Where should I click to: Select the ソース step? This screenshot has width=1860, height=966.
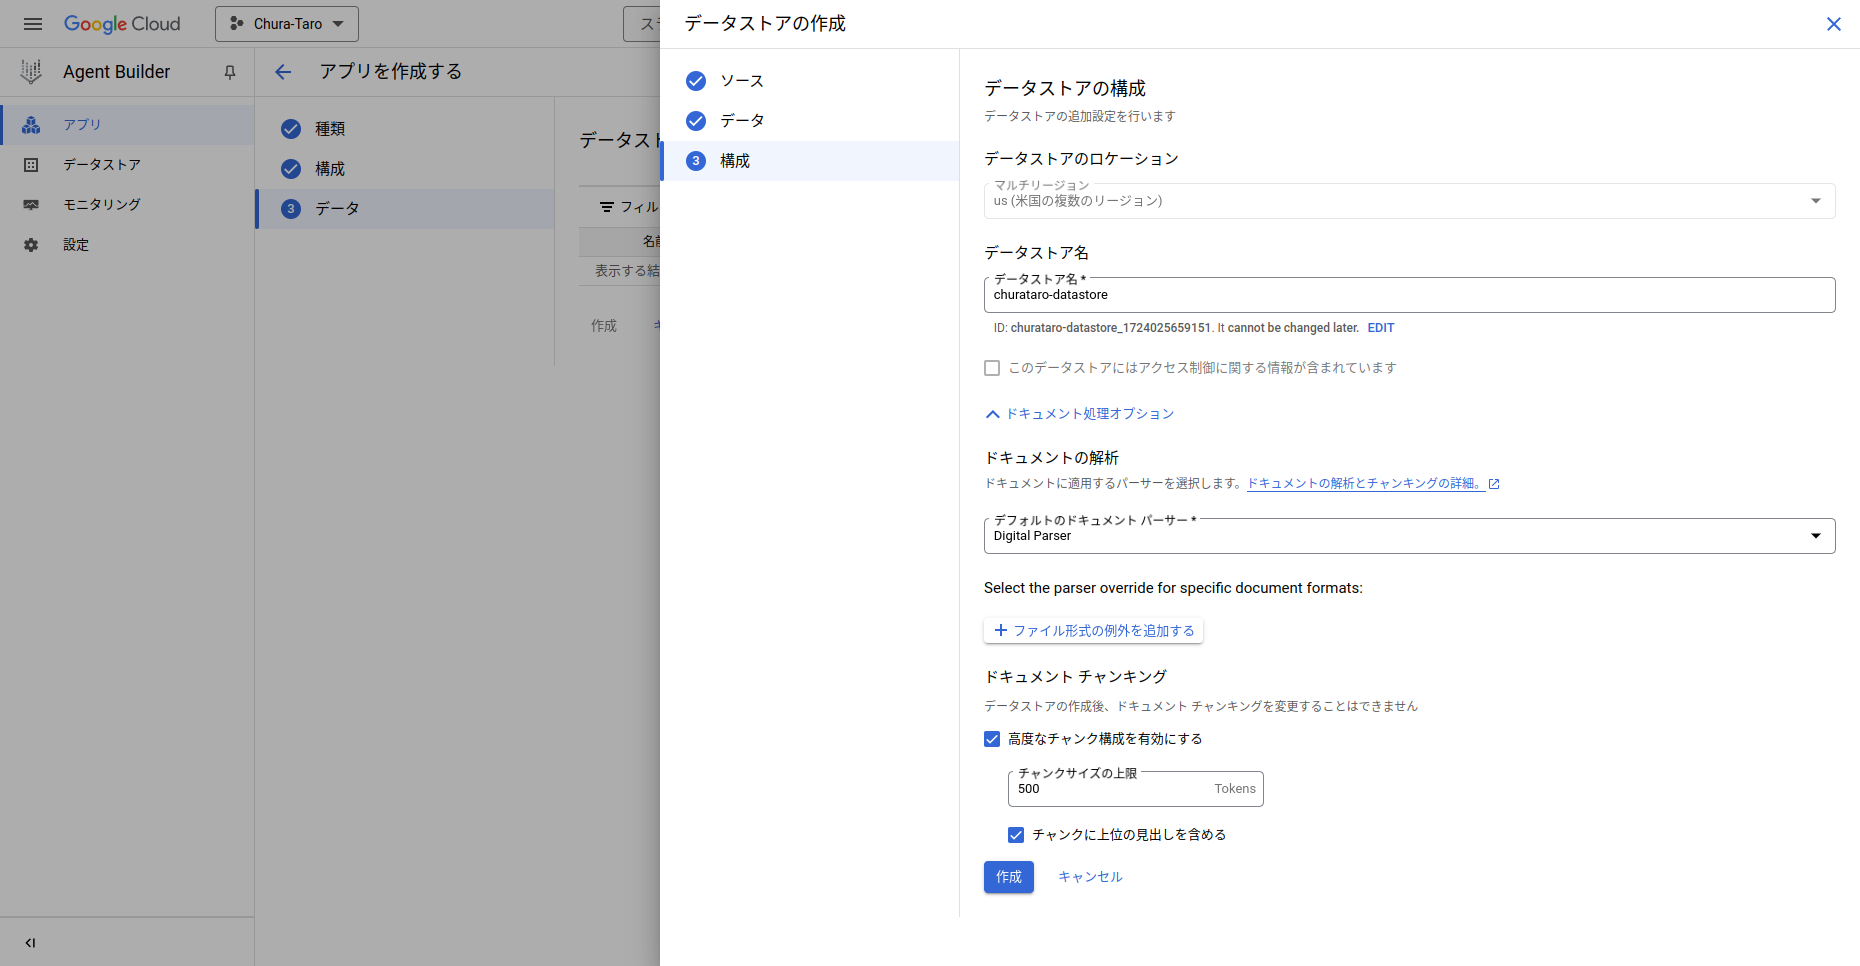point(810,81)
